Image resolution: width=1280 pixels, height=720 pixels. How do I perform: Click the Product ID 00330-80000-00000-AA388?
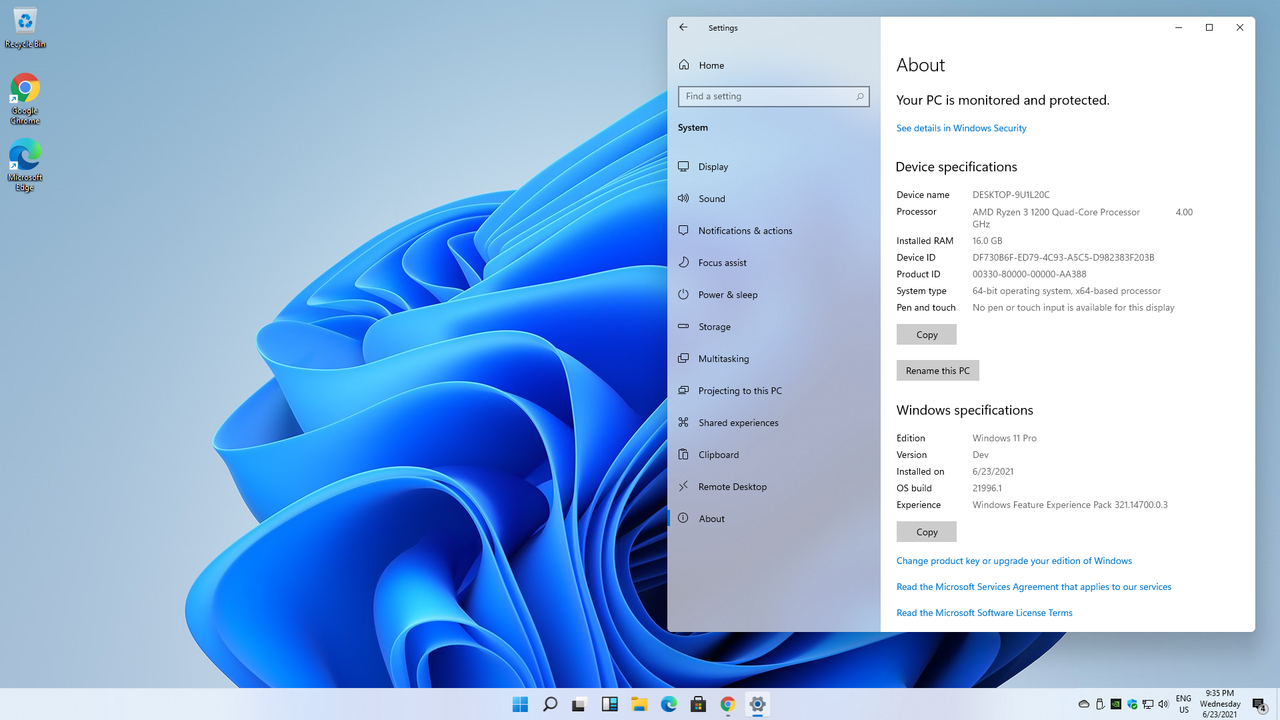click(x=1029, y=274)
